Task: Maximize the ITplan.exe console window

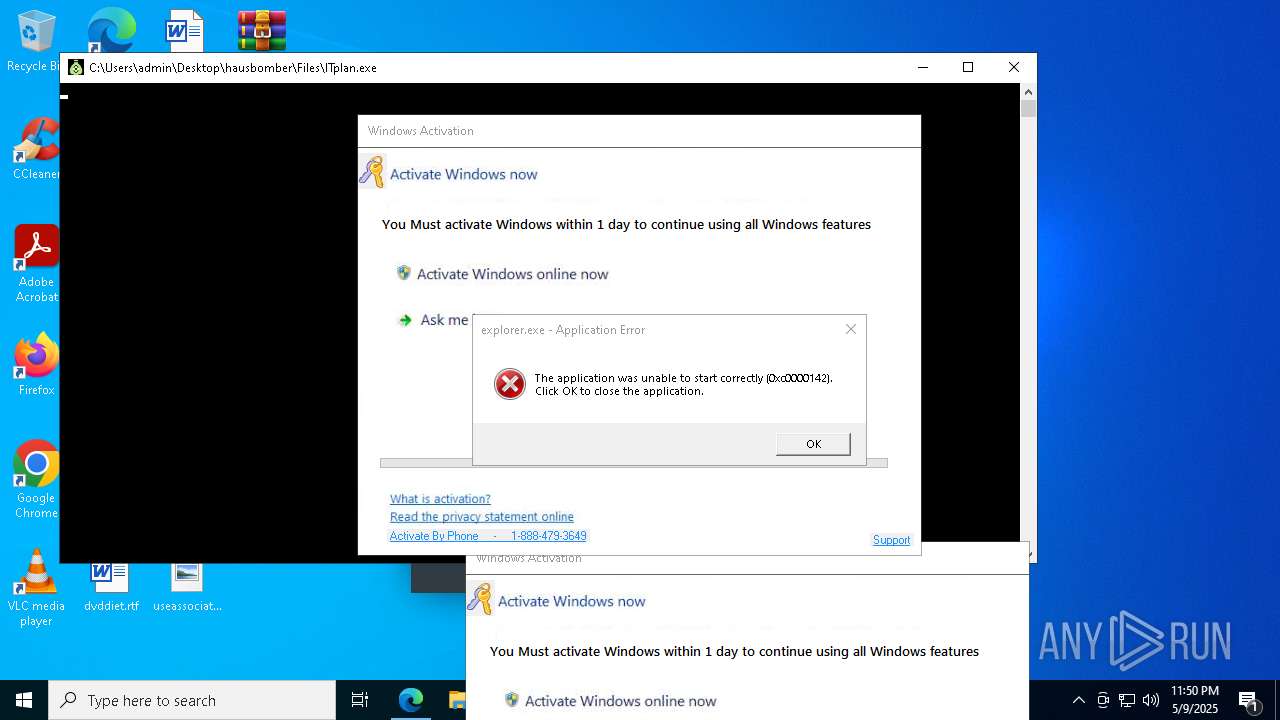Action: [x=968, y=67]
